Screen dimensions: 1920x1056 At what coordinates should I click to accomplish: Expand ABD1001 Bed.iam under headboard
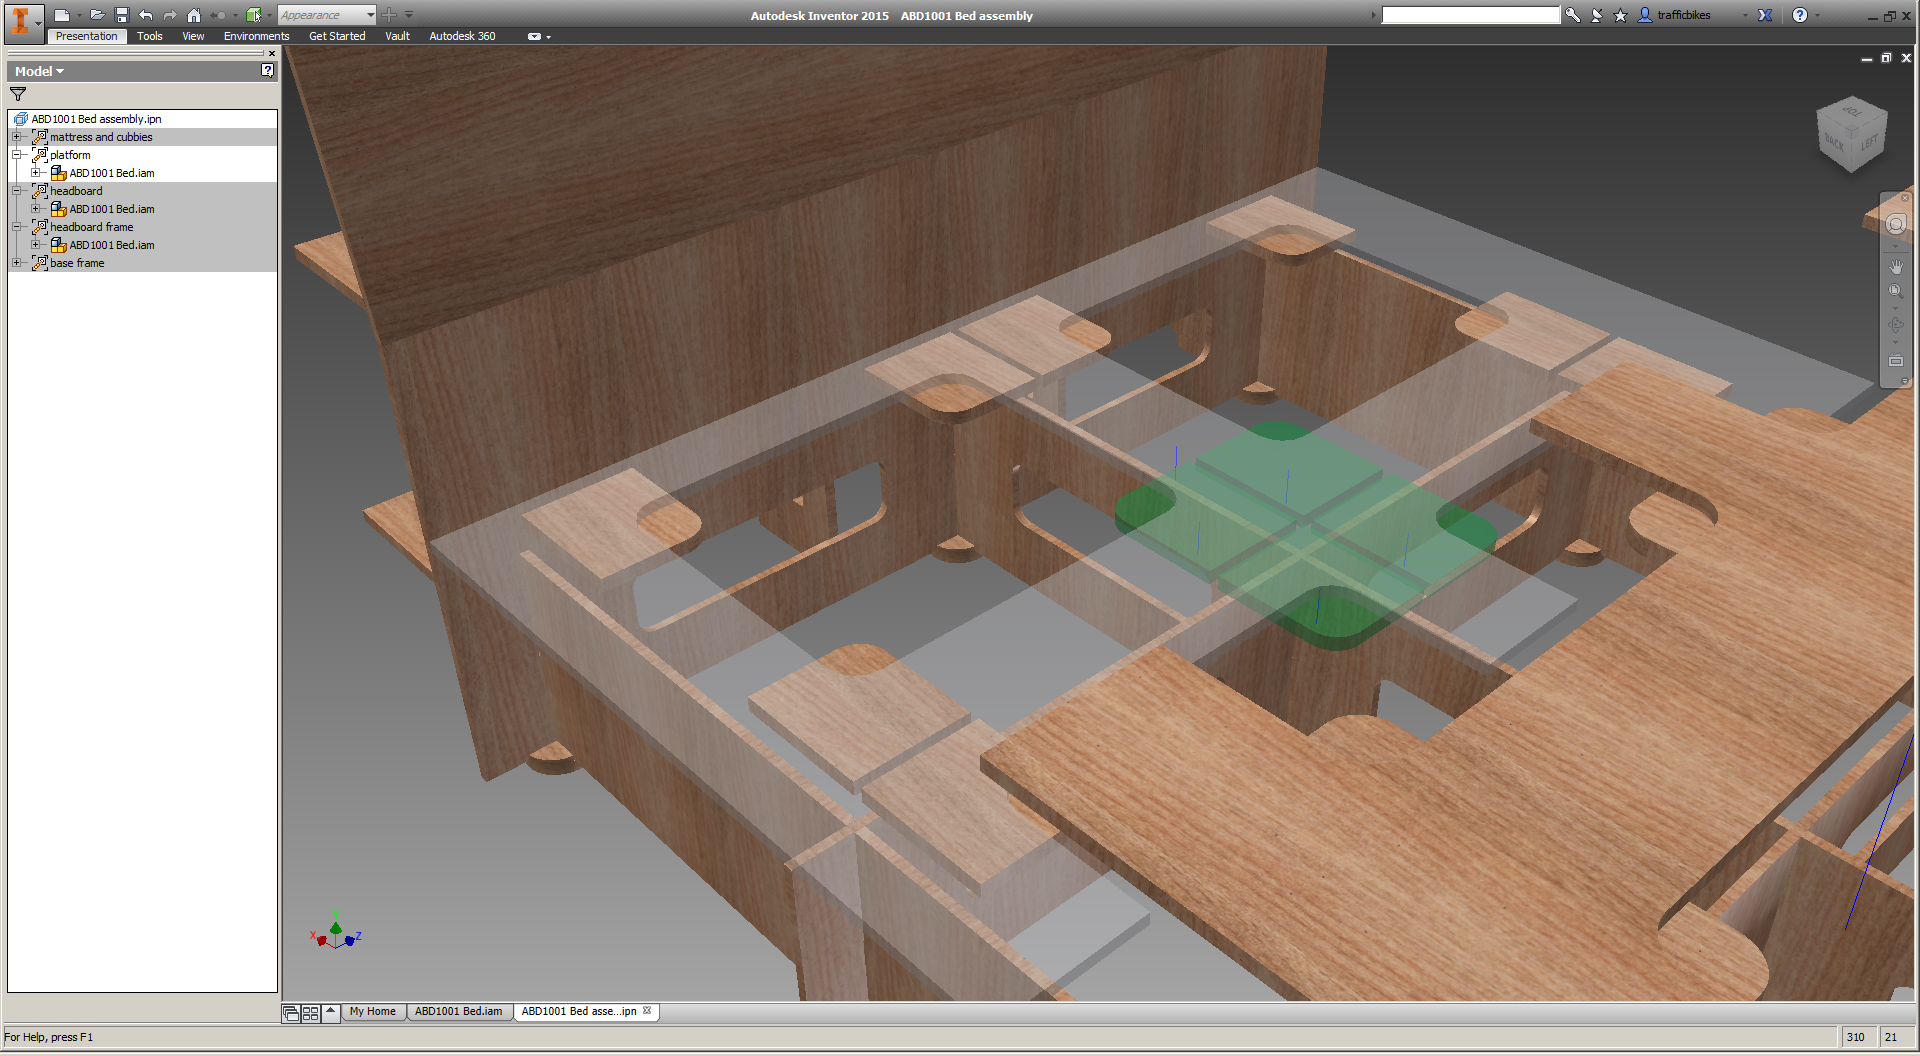[36, 209]
